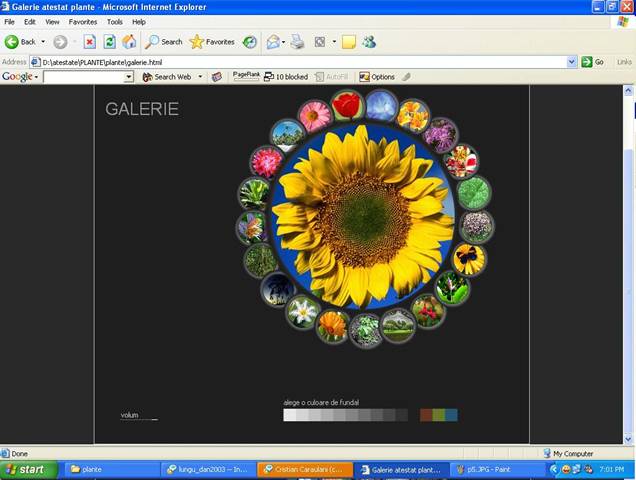Refresh the page with the Refresh icon
The image size is (636, 480).
[x=109, y=42]
